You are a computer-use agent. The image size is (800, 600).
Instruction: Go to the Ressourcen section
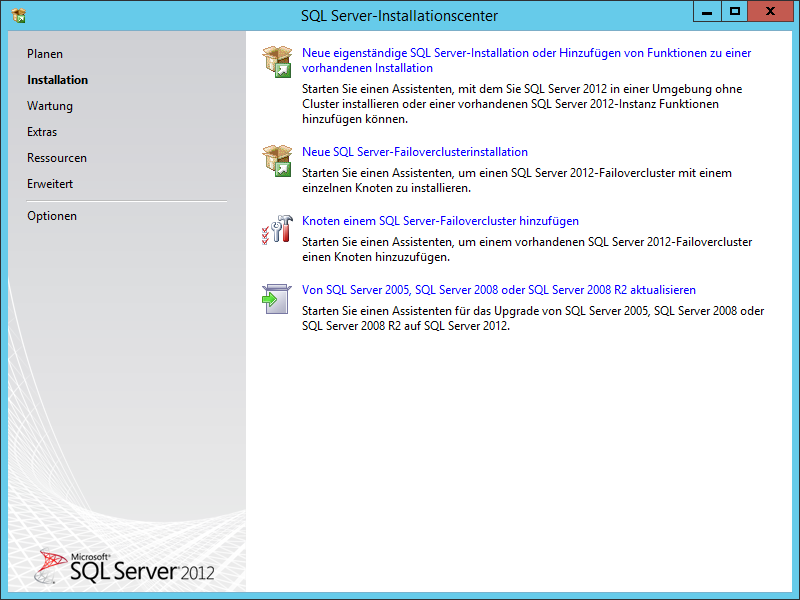tap(57, 158)
